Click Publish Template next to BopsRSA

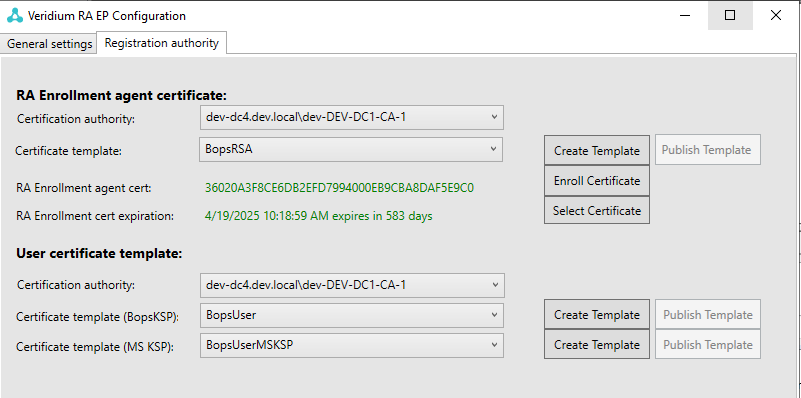click(707, 150)
